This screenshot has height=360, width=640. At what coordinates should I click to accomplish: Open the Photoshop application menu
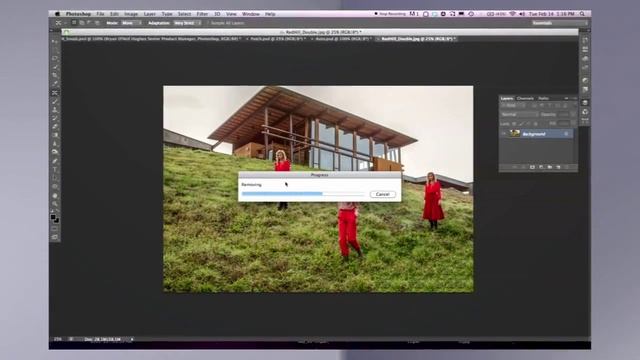click(78, 14)
